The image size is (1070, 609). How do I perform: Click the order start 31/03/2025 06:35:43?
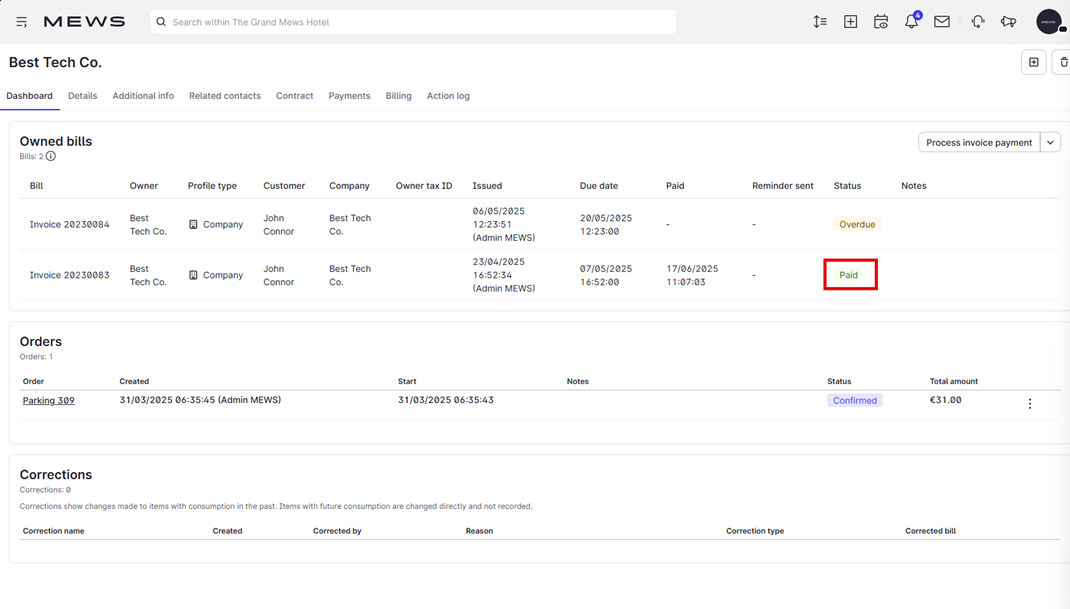446,400
